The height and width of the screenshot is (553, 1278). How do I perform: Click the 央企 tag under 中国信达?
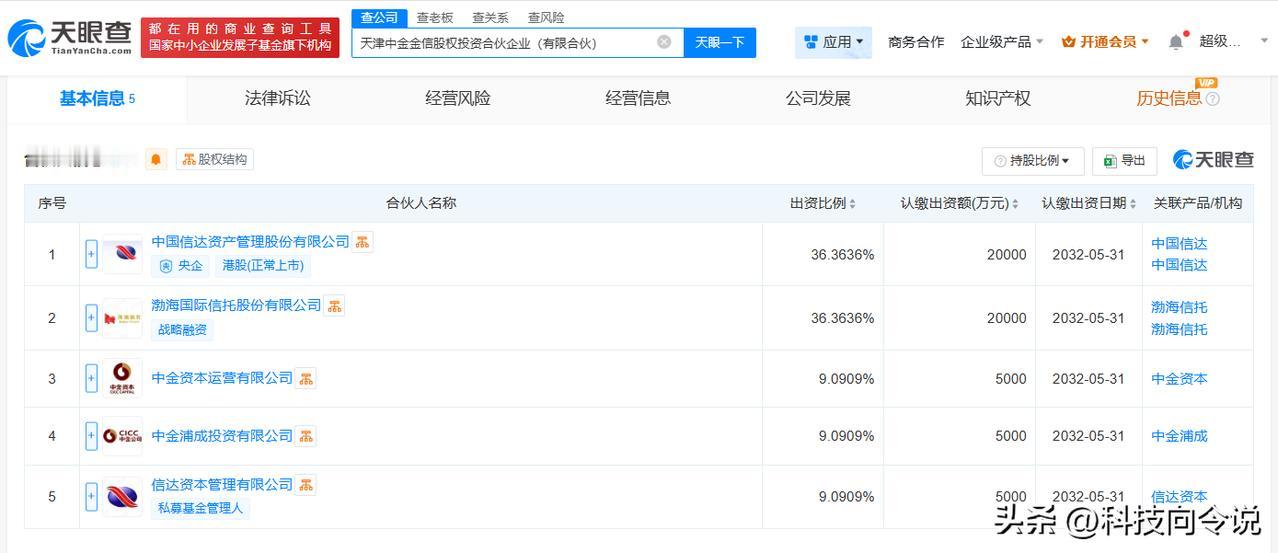click(181, 266)
